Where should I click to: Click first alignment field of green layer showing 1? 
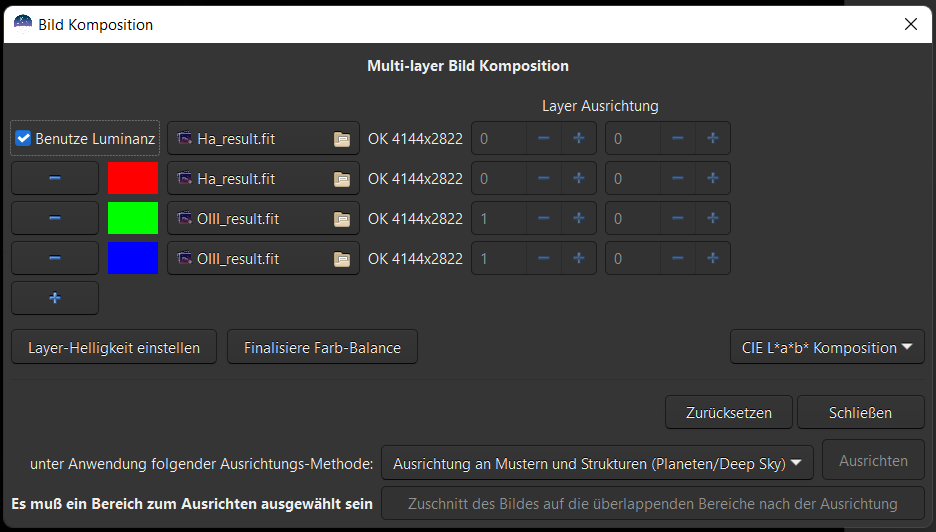coord(499,219)
